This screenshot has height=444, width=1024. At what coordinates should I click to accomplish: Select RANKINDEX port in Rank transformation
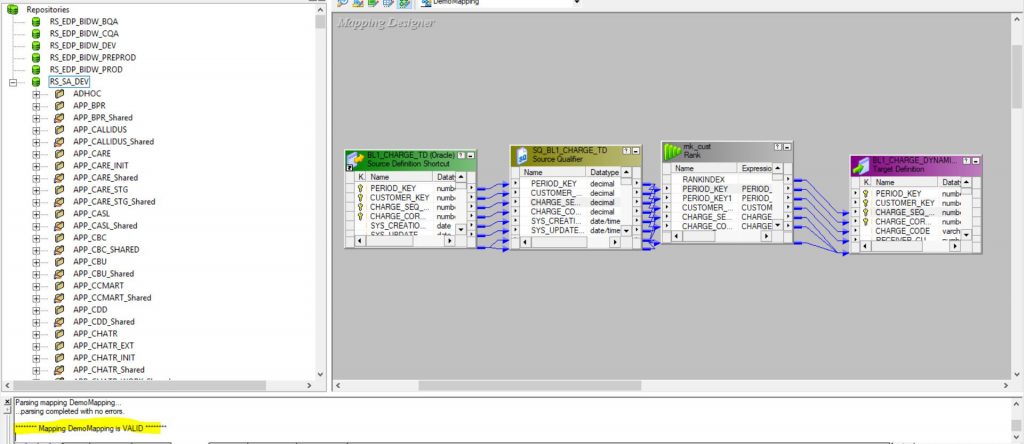[703, 179]
